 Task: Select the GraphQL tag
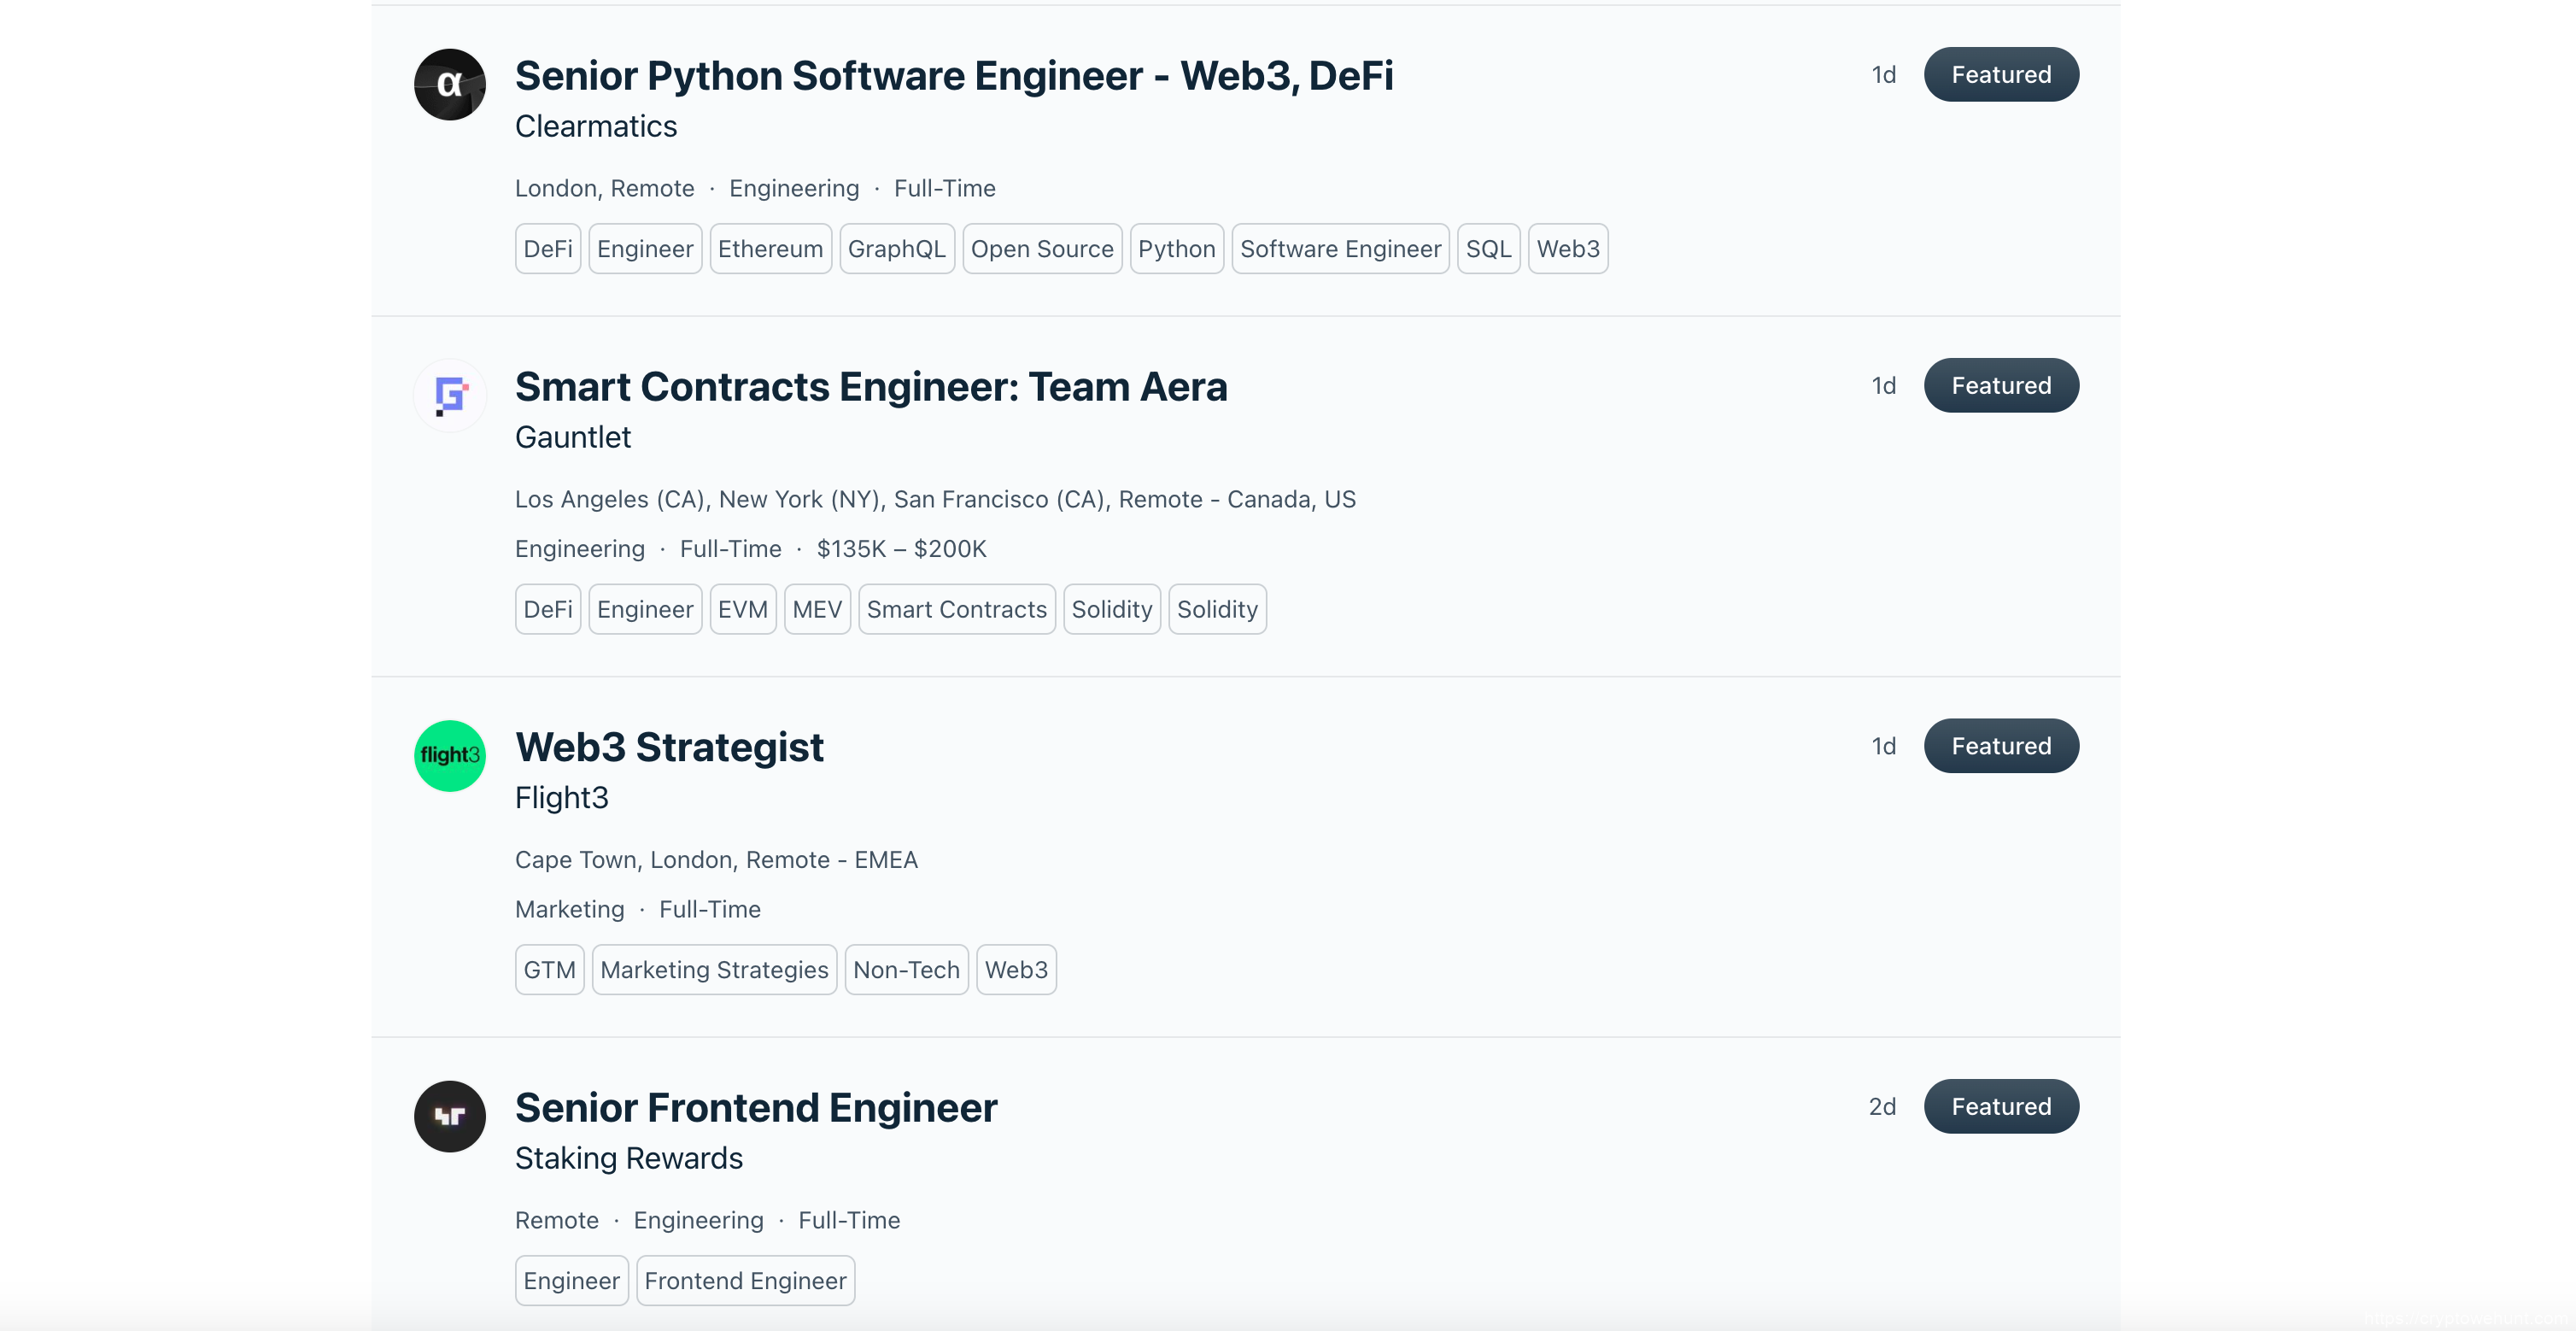coord(896,249)
